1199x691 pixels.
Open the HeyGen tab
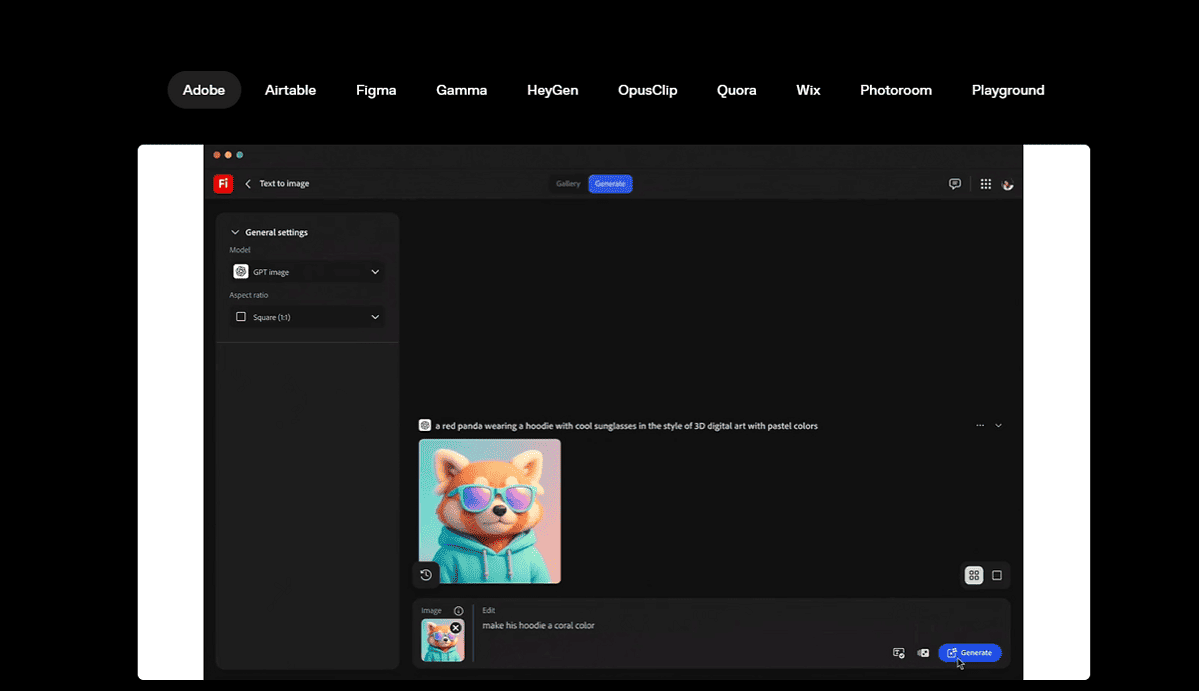pos(552,90)
